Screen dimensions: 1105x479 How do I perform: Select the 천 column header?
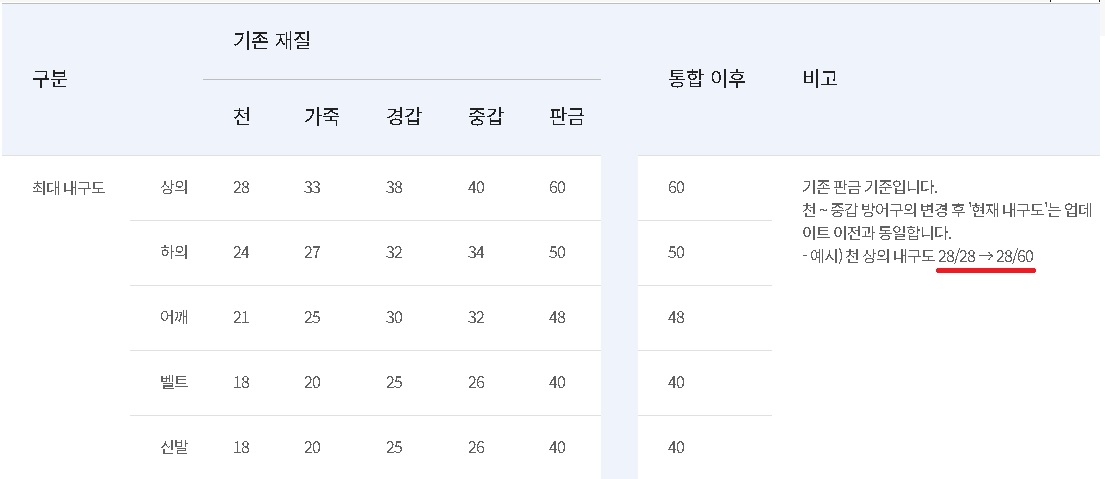click(241, 117)
